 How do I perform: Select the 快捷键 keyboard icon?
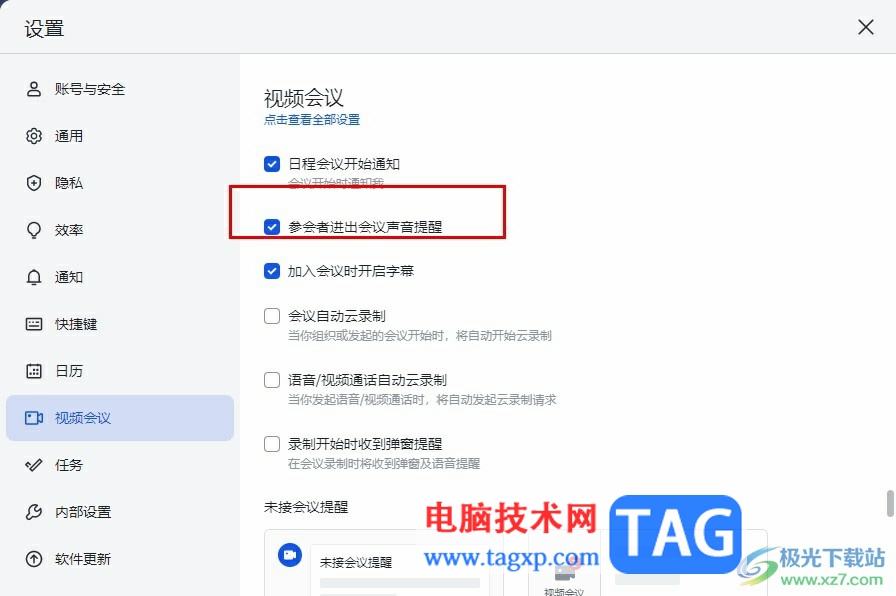34,324
